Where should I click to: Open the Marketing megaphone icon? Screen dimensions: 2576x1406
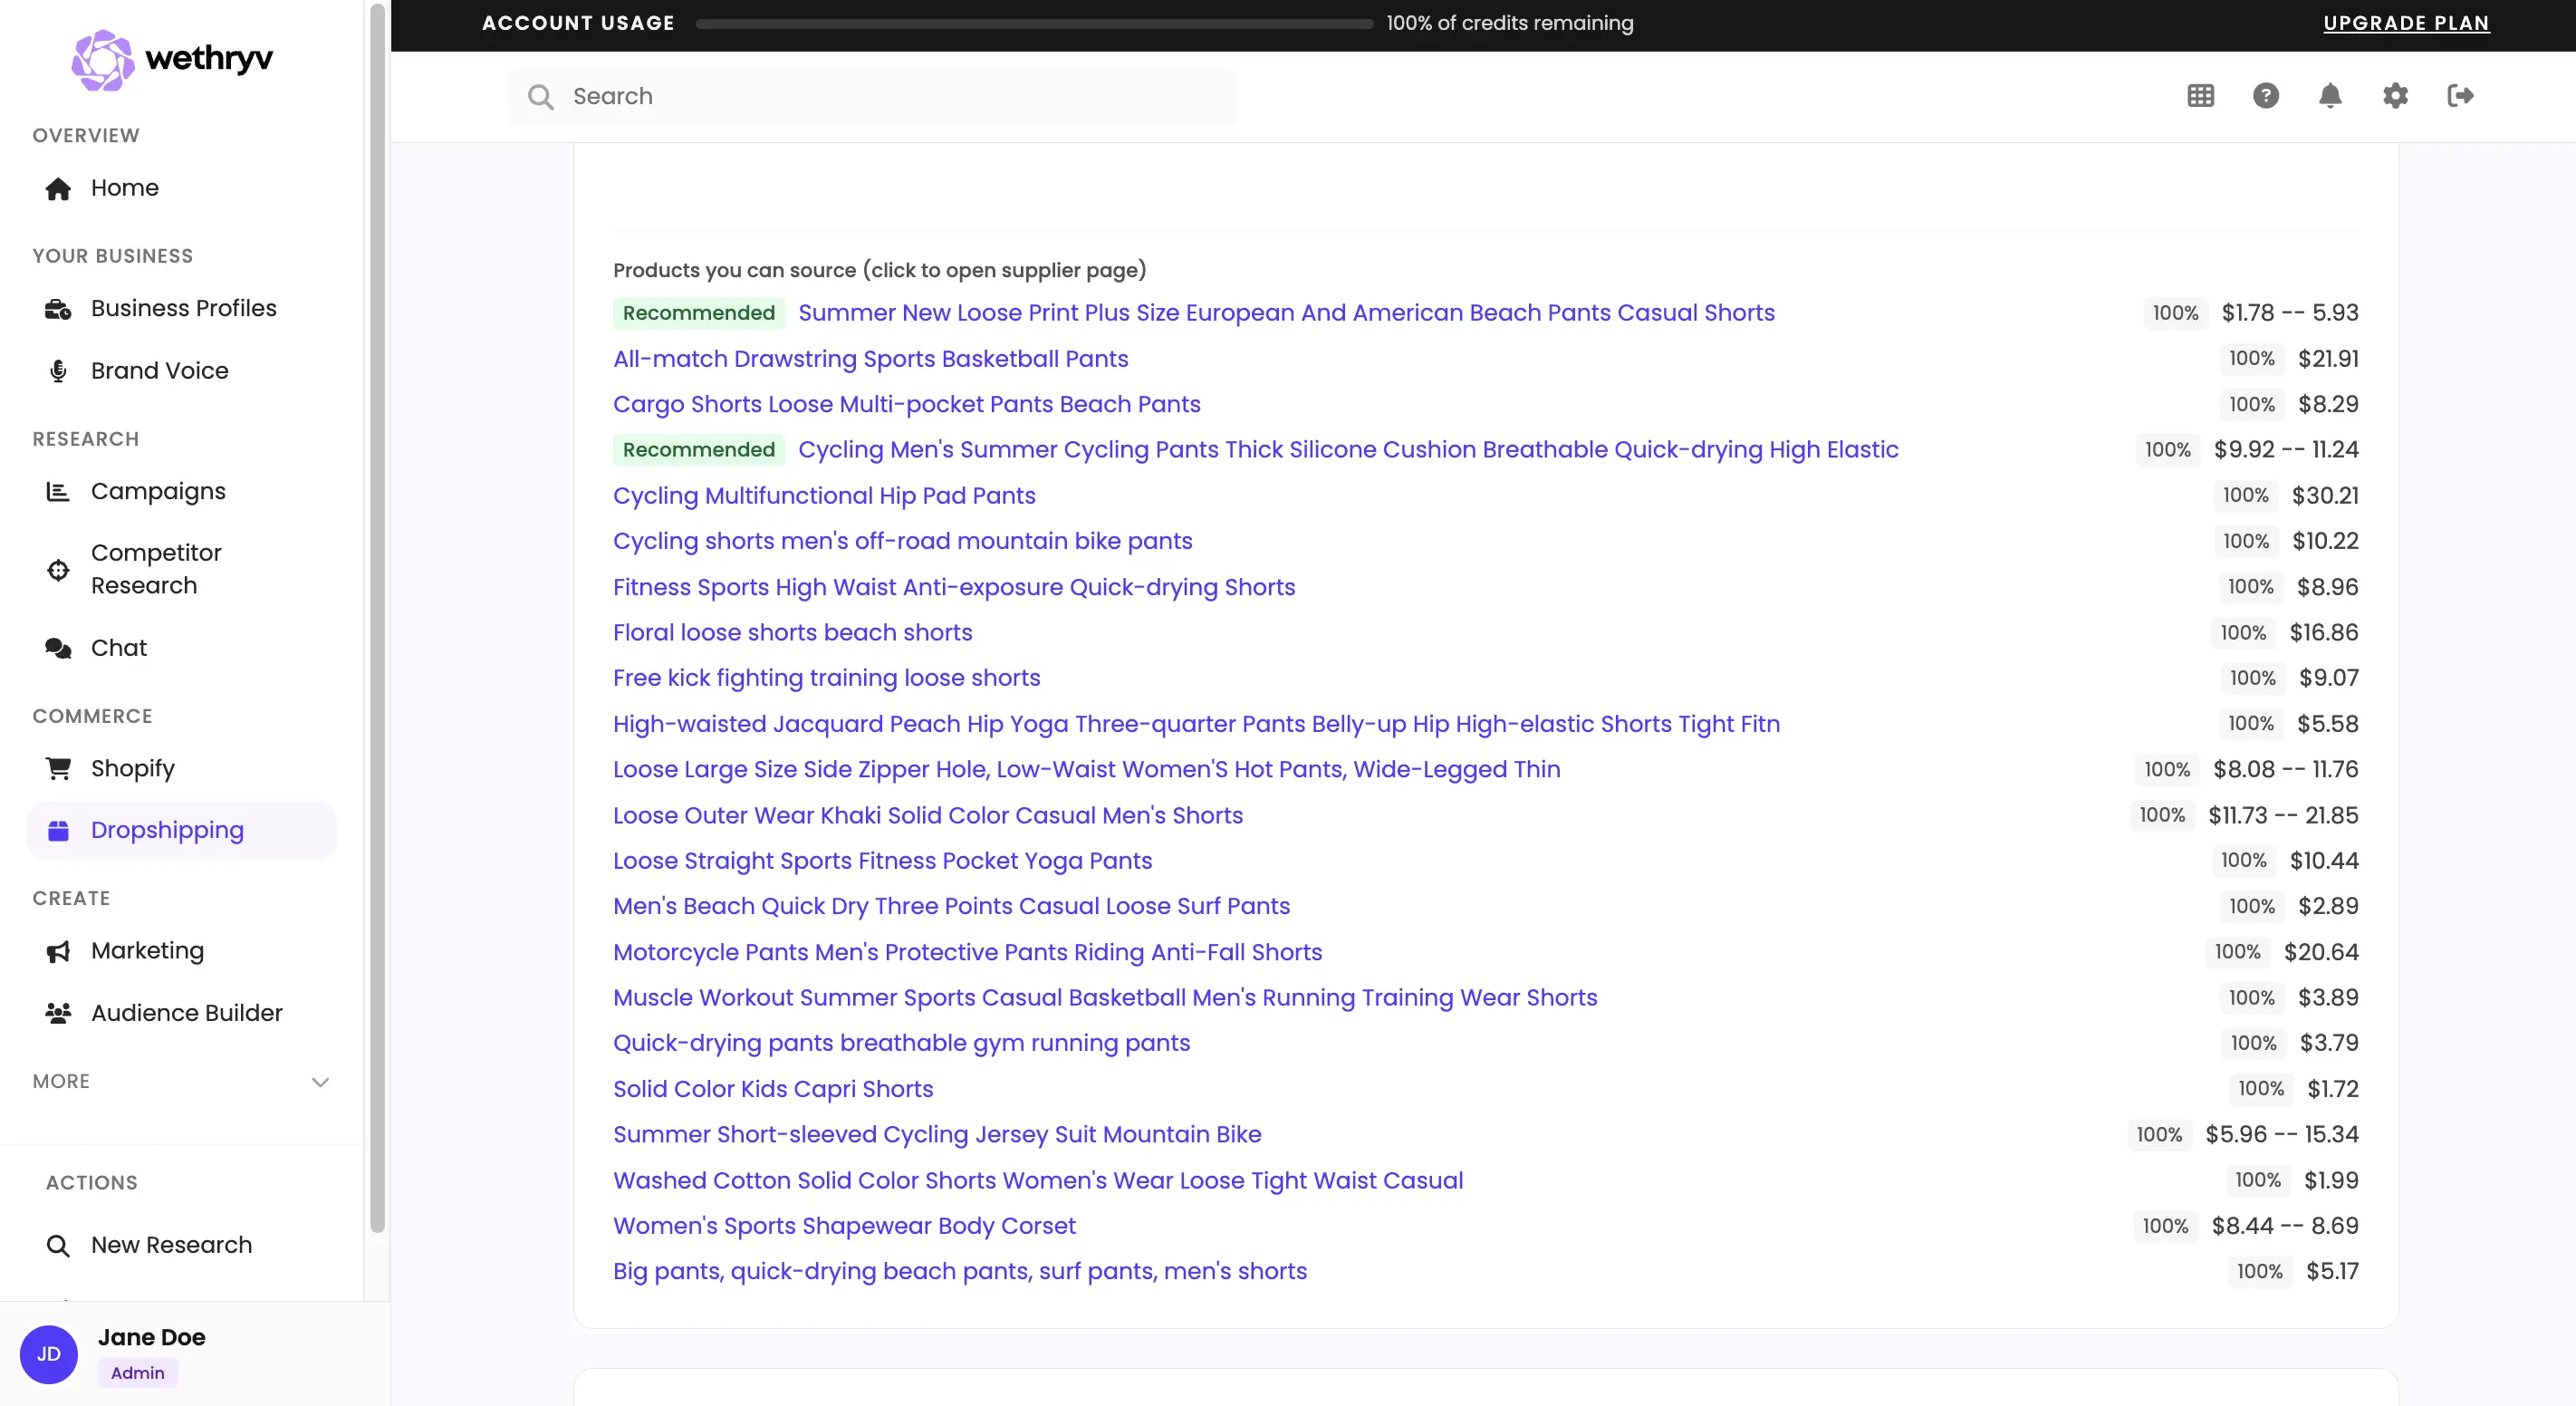click(x=57, y=951)
